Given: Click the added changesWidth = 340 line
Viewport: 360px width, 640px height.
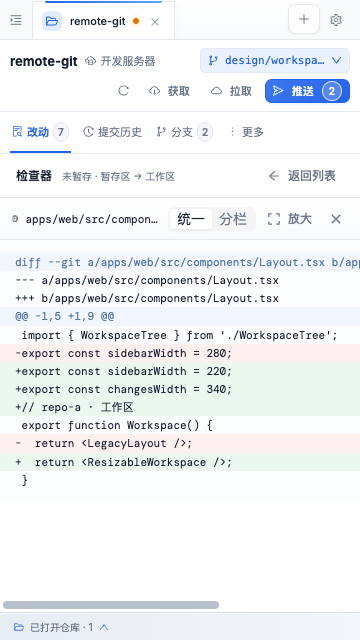Looking at the screenshot, I should [180, 389].
